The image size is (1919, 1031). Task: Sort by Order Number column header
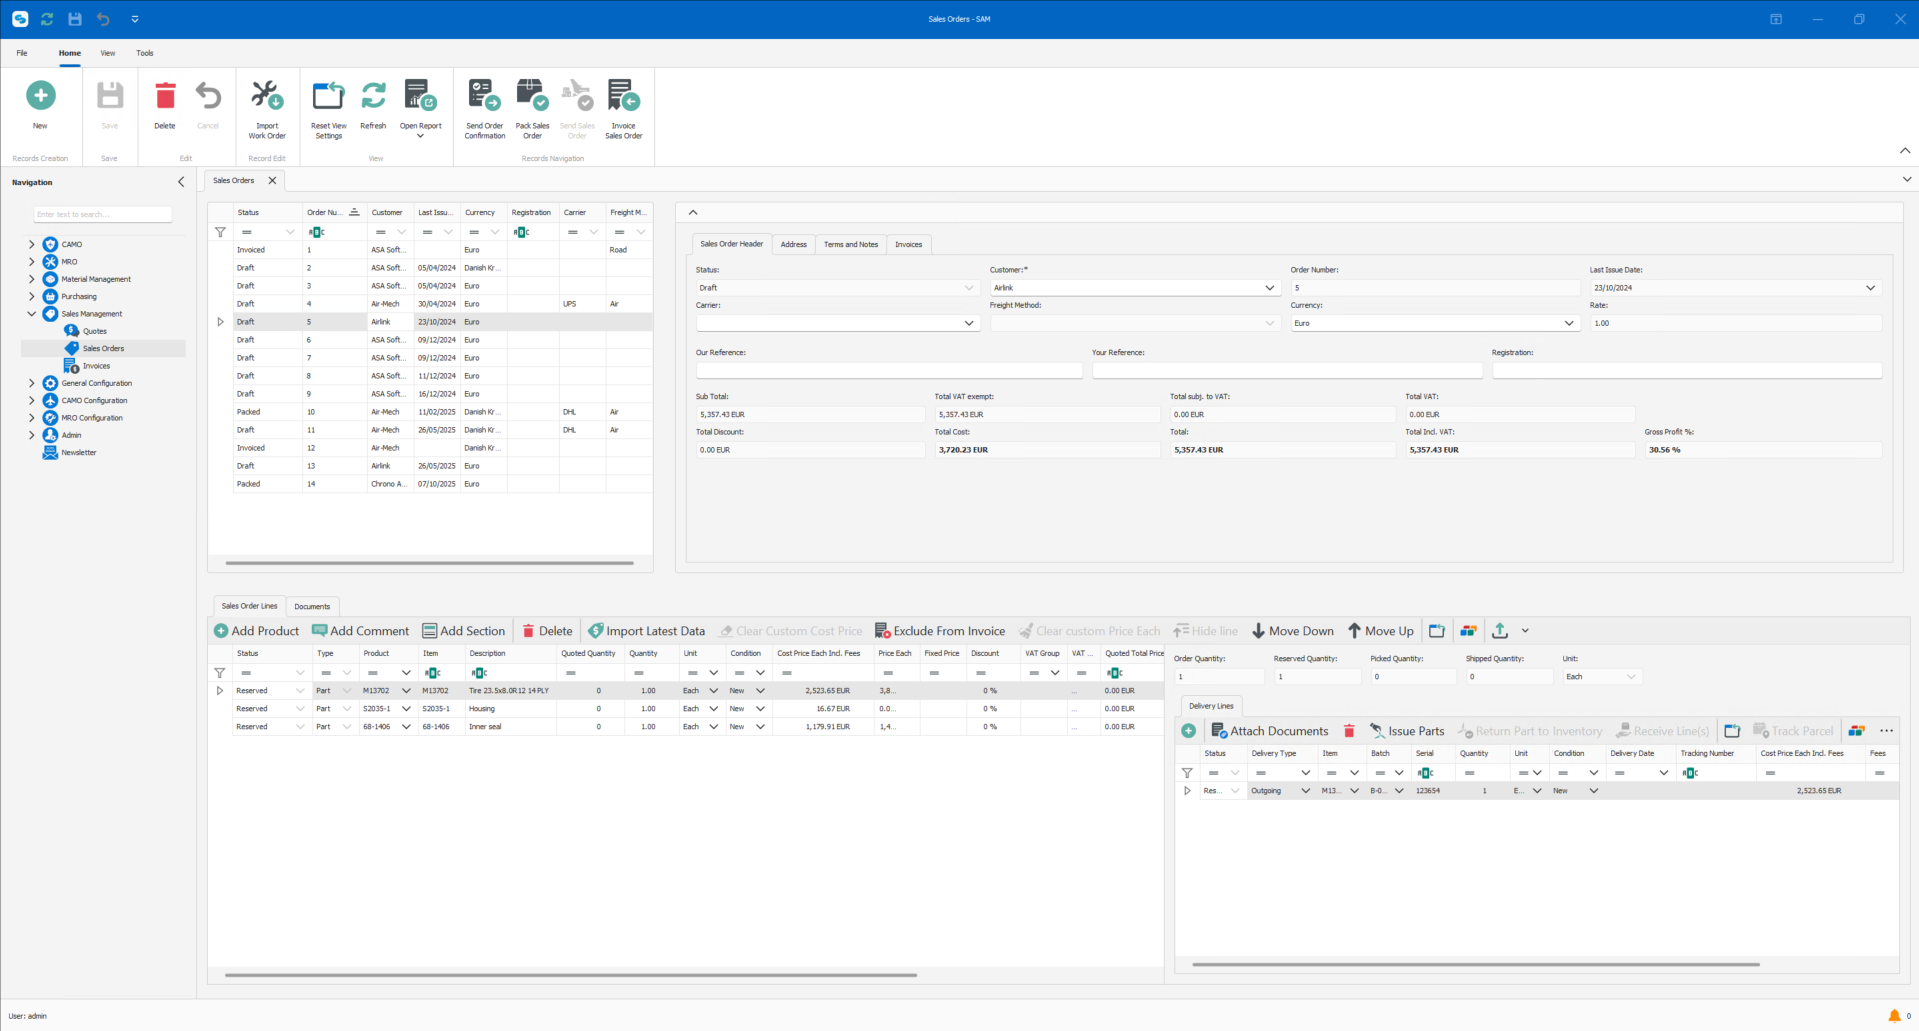pyautogui.click(x=334, y=212)
